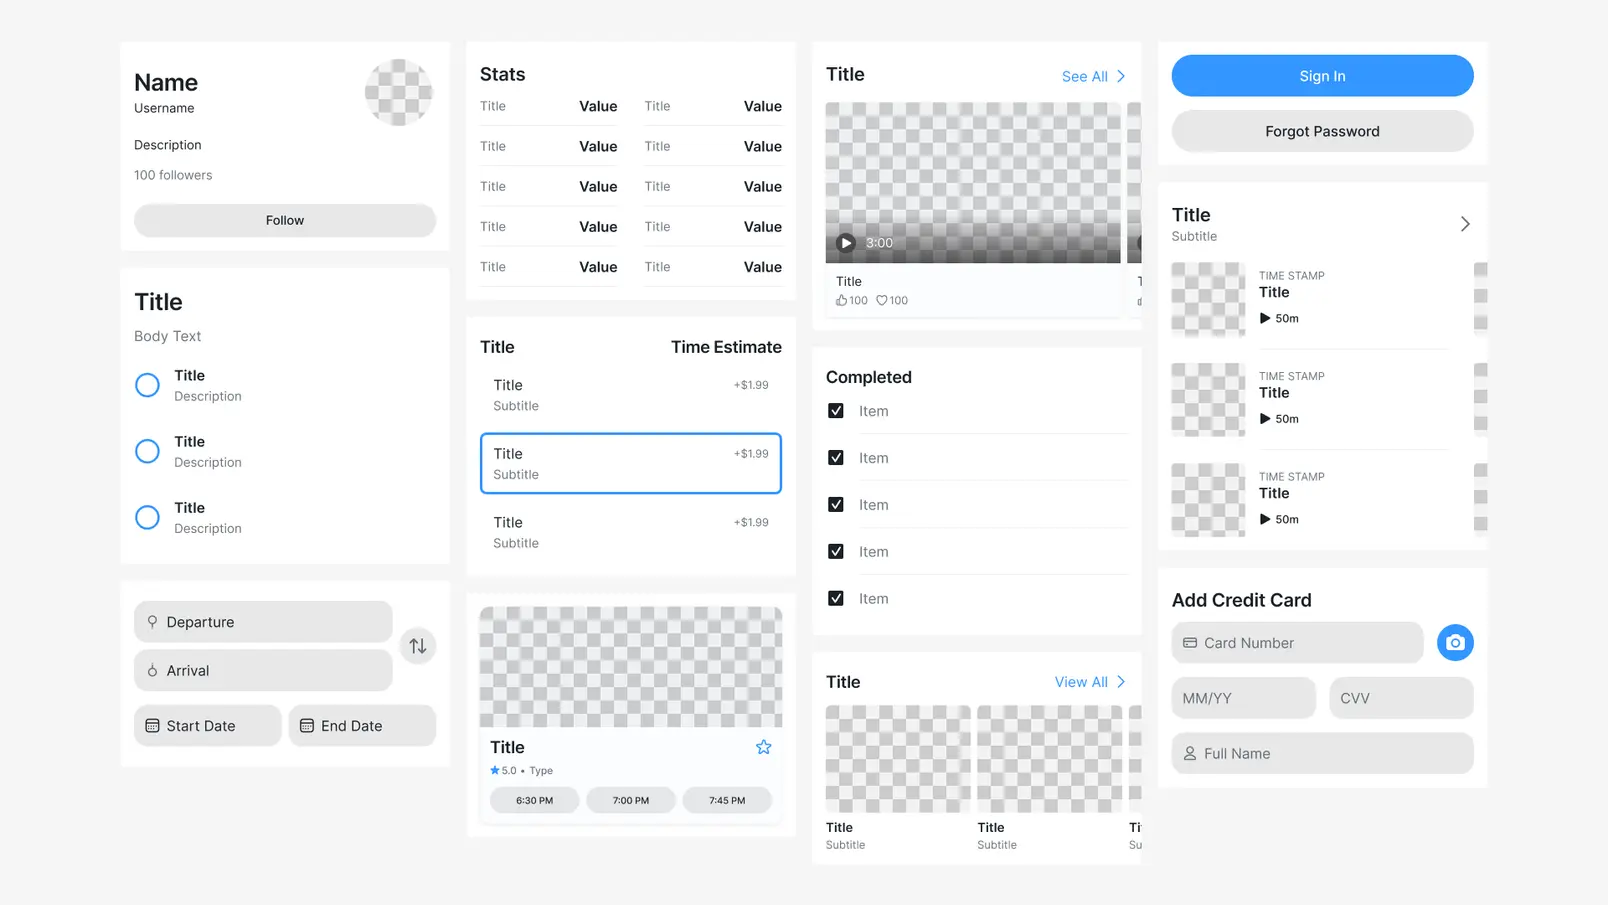Click the star favorite icon on the Title card

(x=764, y=746)
